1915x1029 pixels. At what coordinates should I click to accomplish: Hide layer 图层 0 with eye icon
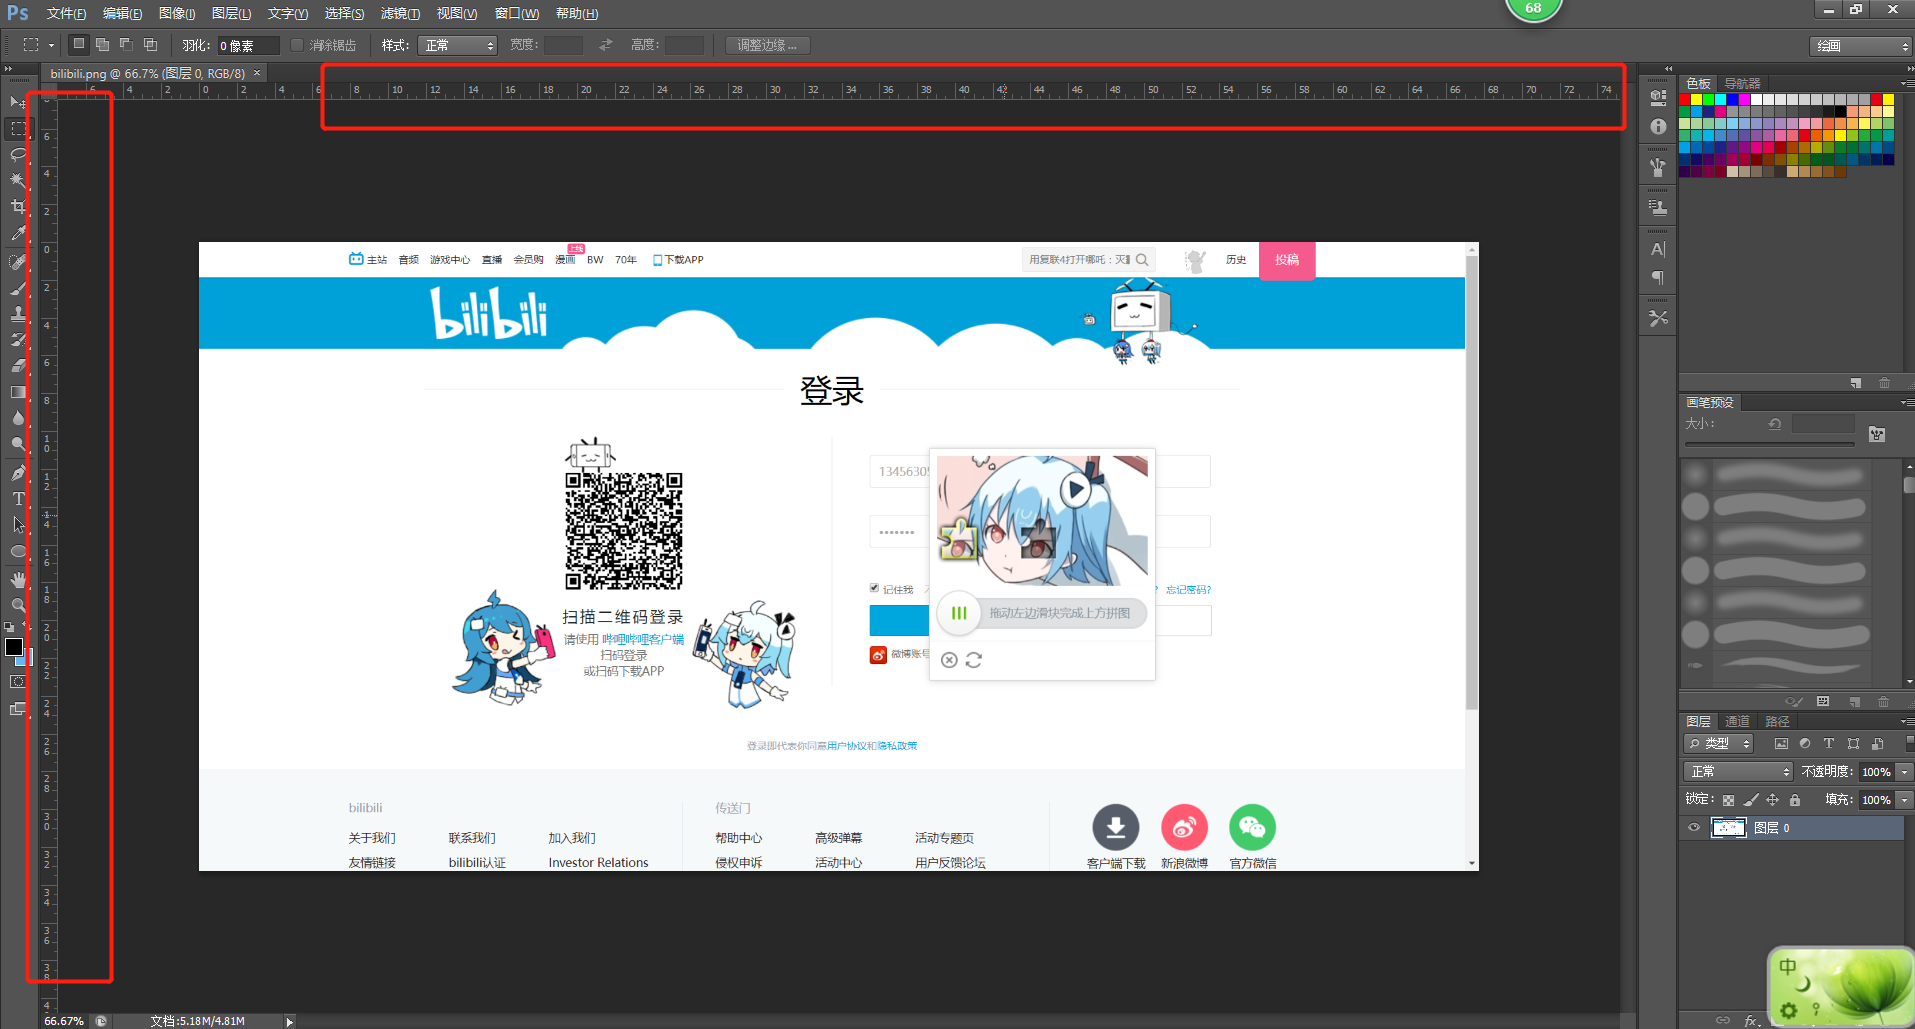(x=1694, y=828)
